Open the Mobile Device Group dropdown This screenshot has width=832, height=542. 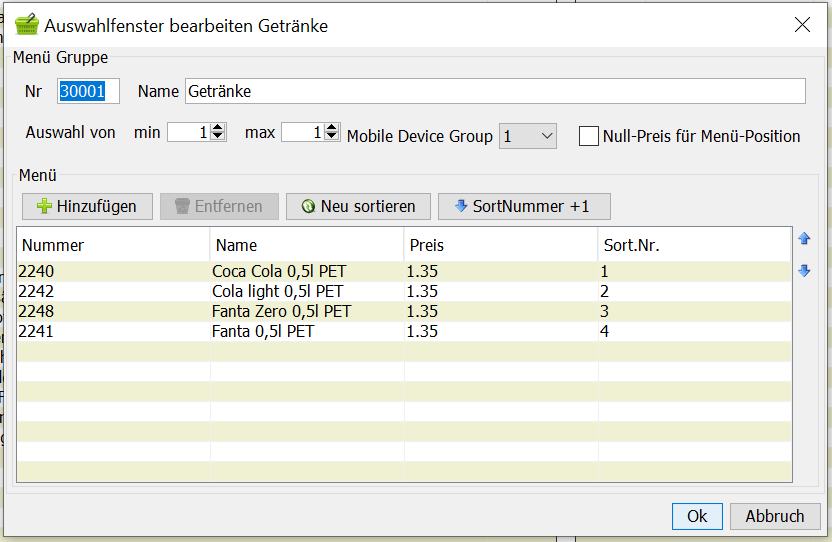[528, 136]
